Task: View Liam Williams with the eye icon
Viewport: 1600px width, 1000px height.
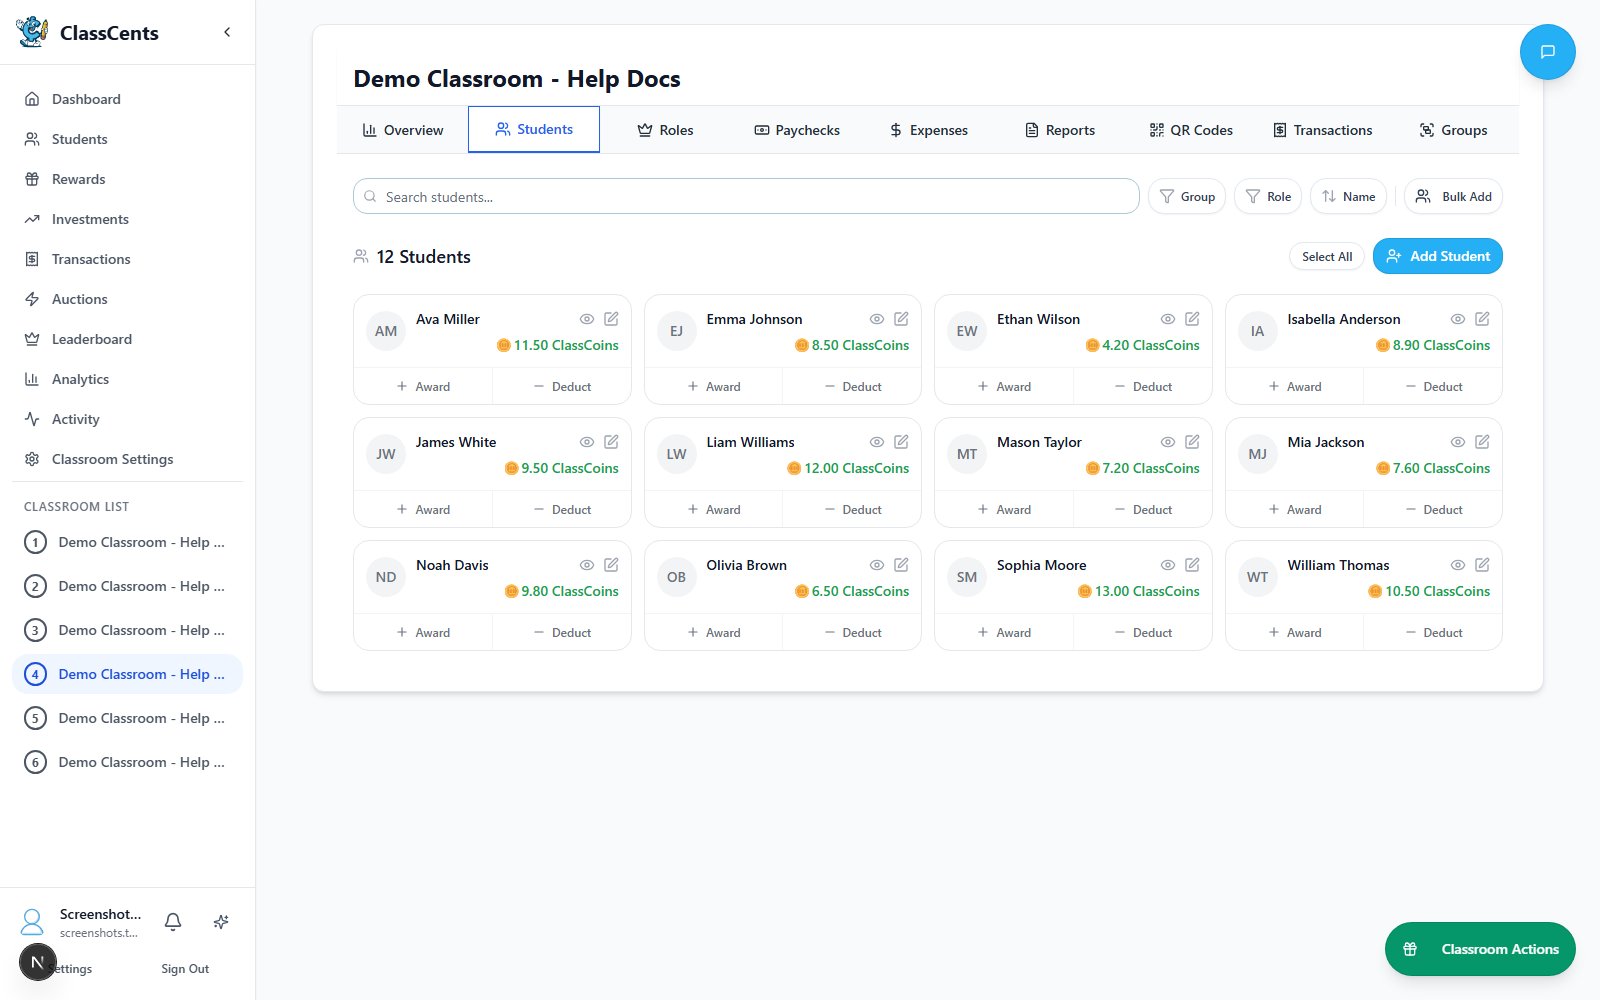Action: point(877,442)
